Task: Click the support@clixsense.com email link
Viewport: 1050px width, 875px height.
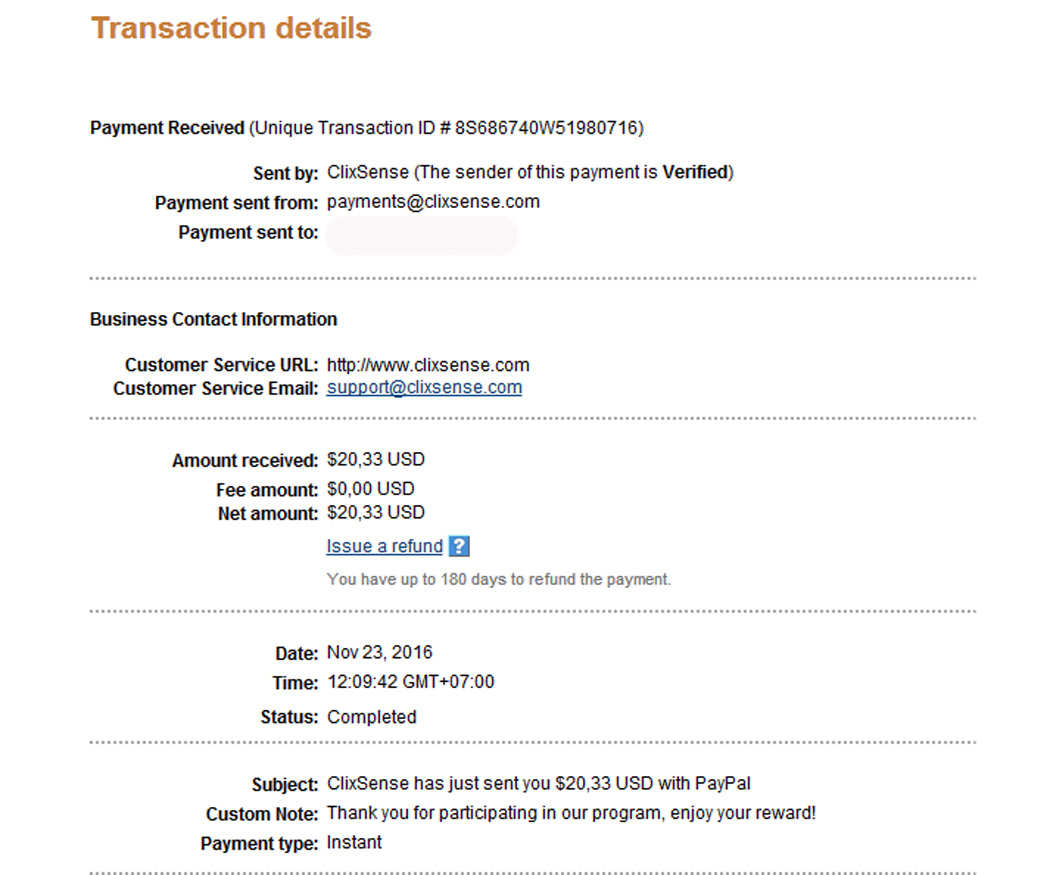Action: click(x=424, y=388)
